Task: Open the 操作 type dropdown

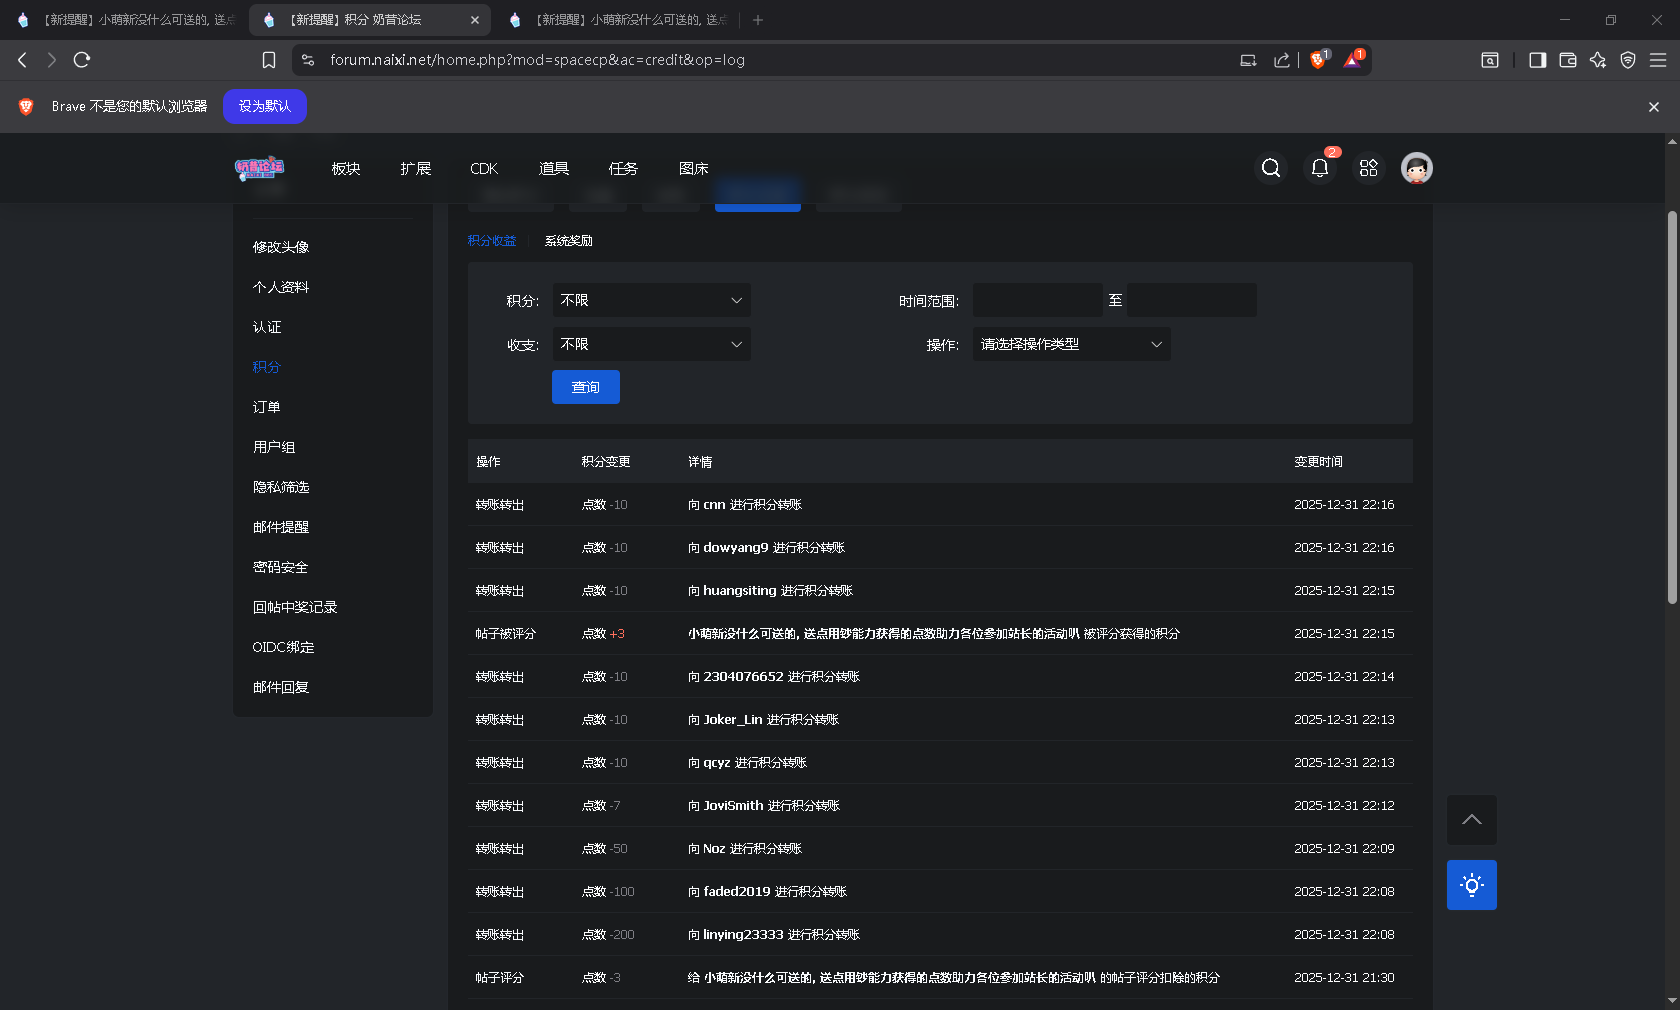Action: point(1071,344)
